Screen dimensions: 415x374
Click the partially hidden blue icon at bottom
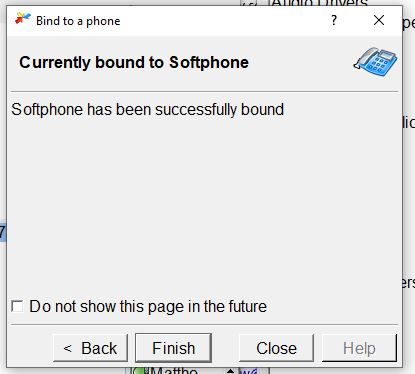249,371
